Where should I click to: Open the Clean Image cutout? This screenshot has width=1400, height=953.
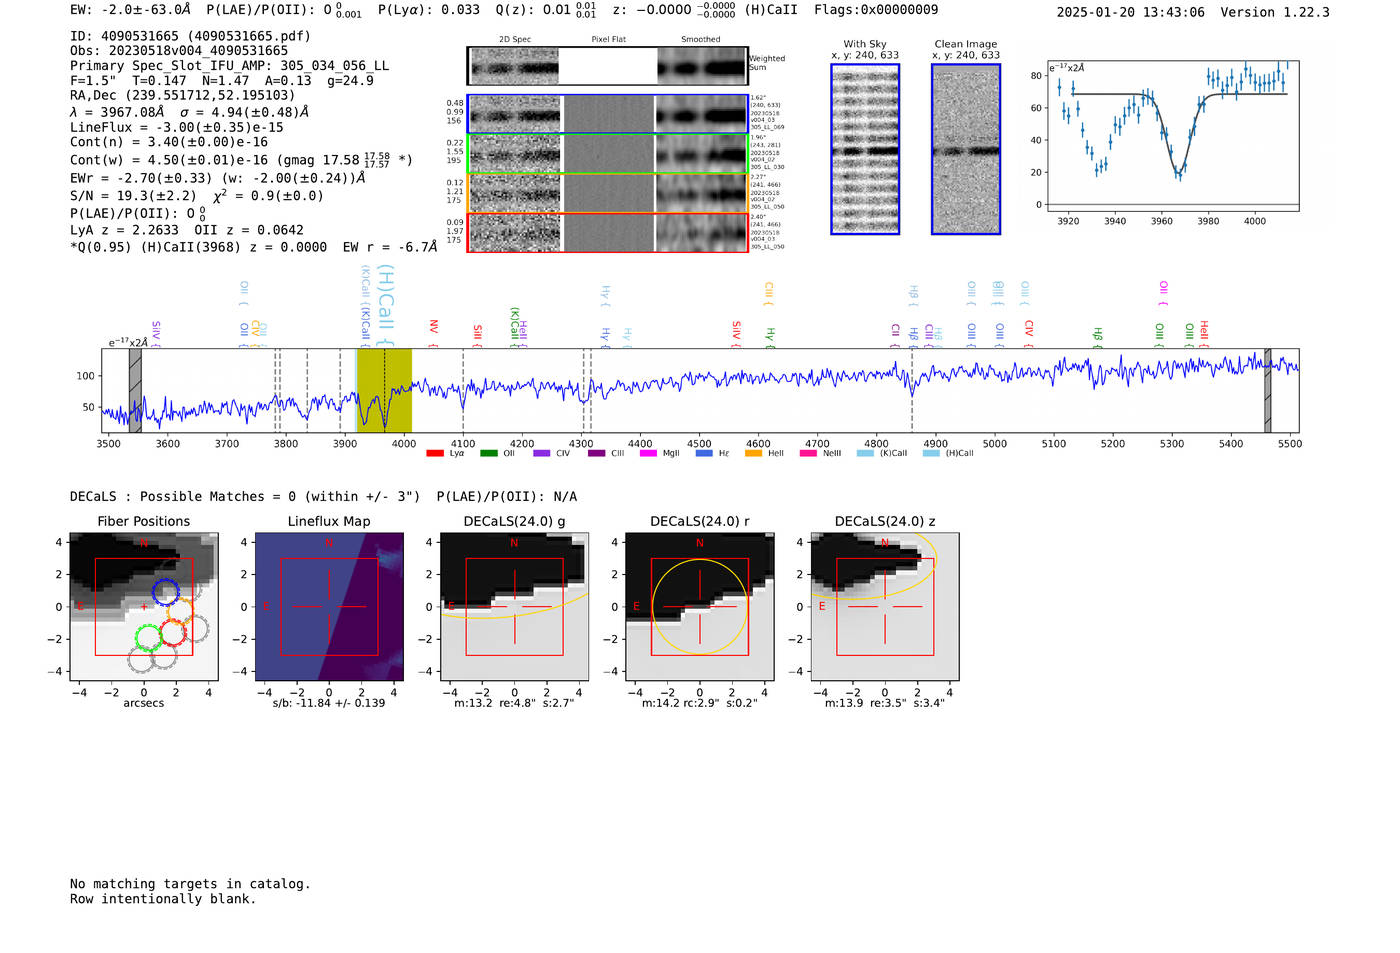(965, 149)
